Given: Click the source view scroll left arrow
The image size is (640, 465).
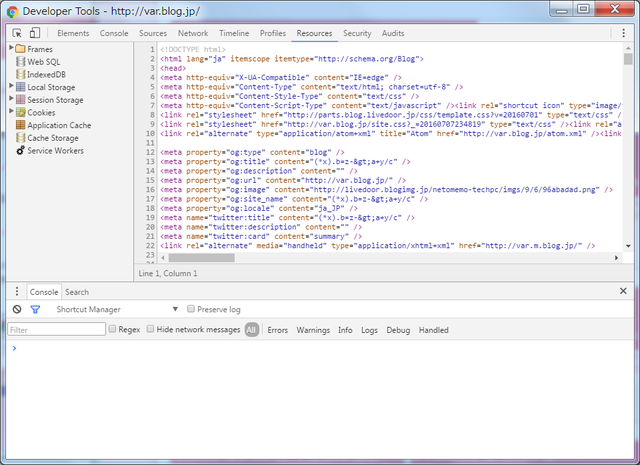Looking at the screenshot, I should [x=162, y=258].
